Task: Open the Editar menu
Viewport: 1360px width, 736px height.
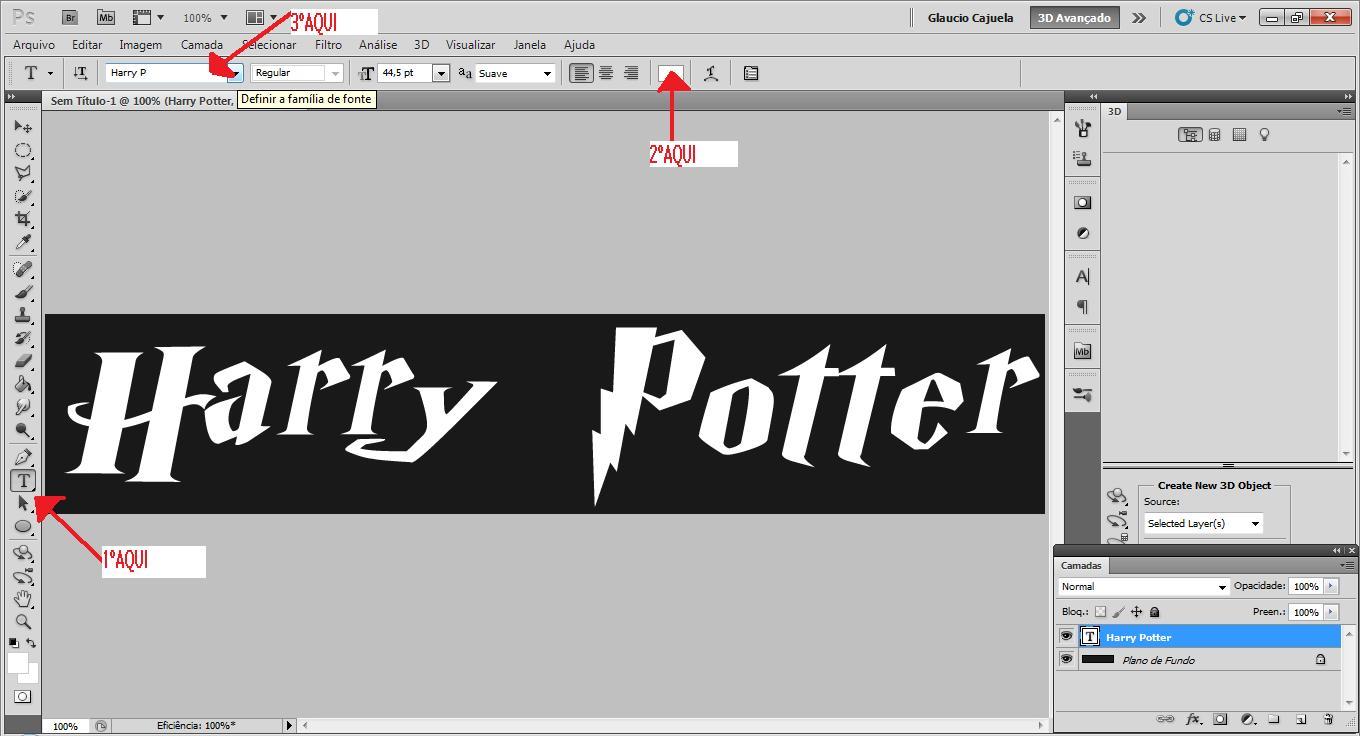Action: click(87, 45)
